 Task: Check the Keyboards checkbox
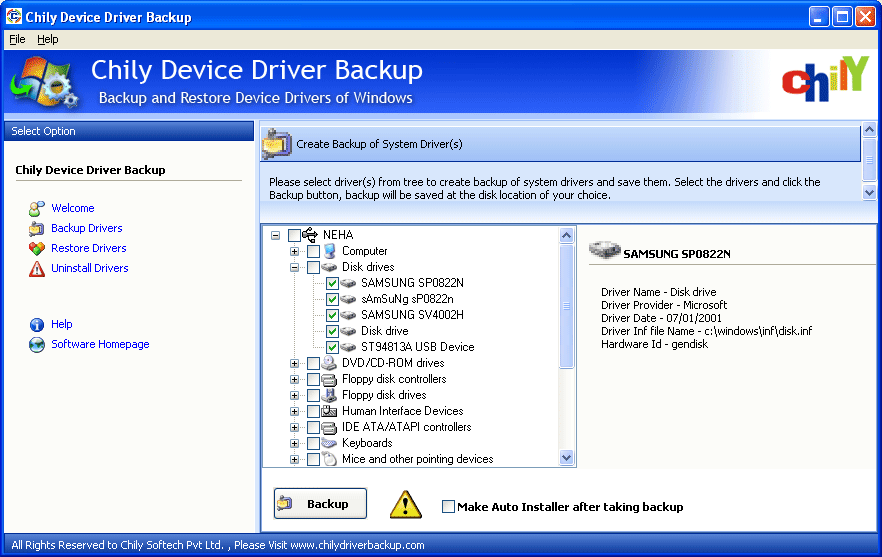[313, 443]
